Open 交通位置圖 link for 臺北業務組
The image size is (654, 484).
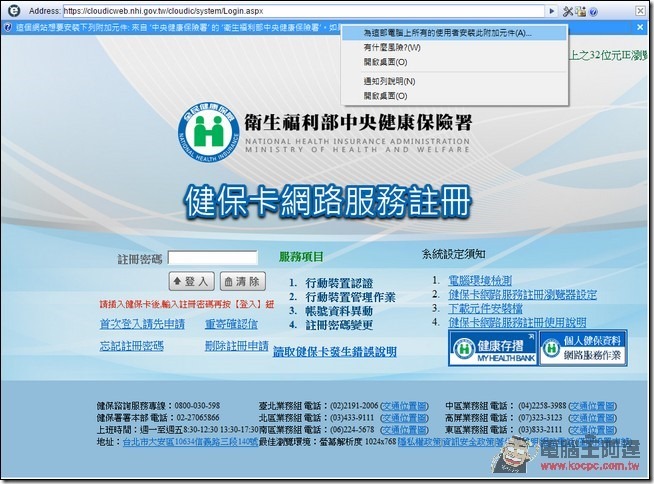(x=404, y=406)
